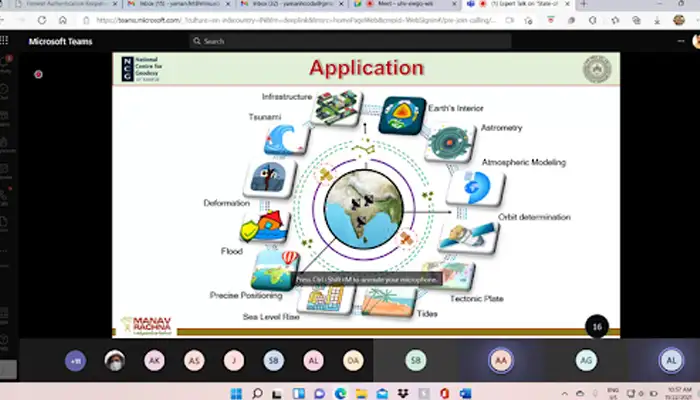Click the red recording indicator dot
The image size is (700, 400).
[x=38, y=74]
